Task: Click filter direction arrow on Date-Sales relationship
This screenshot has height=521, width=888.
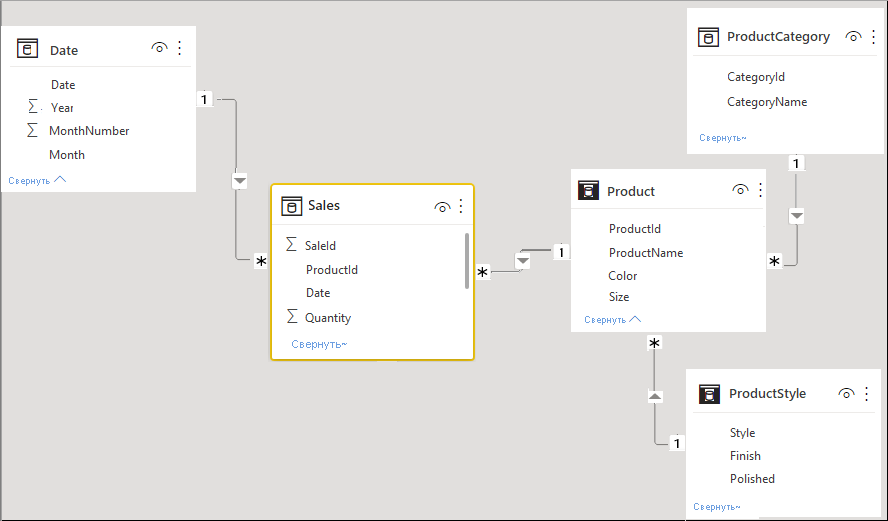Action: (x=240, y=181)
